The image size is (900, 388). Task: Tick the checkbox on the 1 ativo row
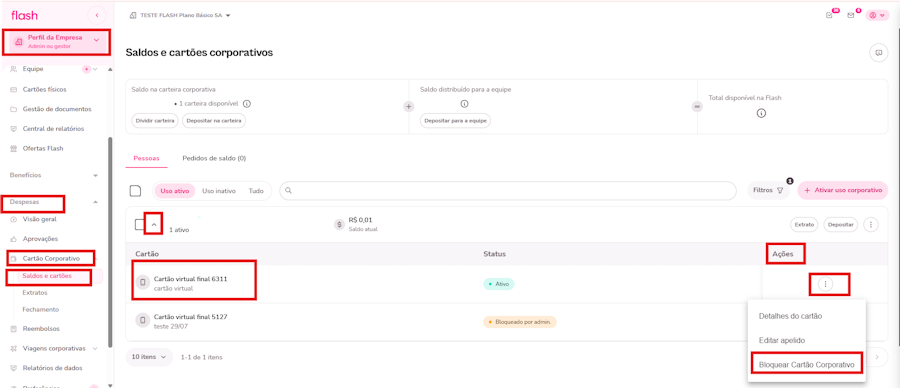(139, 224)
